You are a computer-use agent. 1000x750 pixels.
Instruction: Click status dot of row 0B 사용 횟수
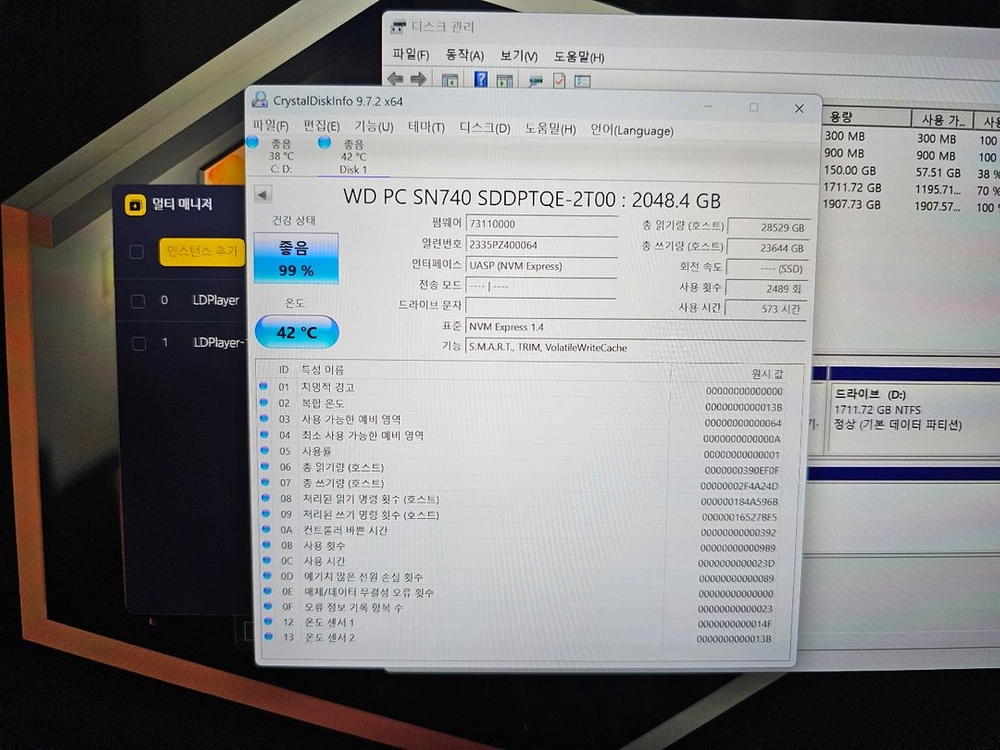267,545
